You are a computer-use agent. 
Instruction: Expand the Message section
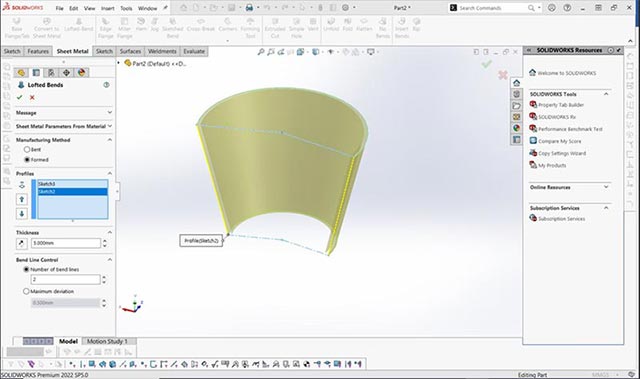point(109,112)
